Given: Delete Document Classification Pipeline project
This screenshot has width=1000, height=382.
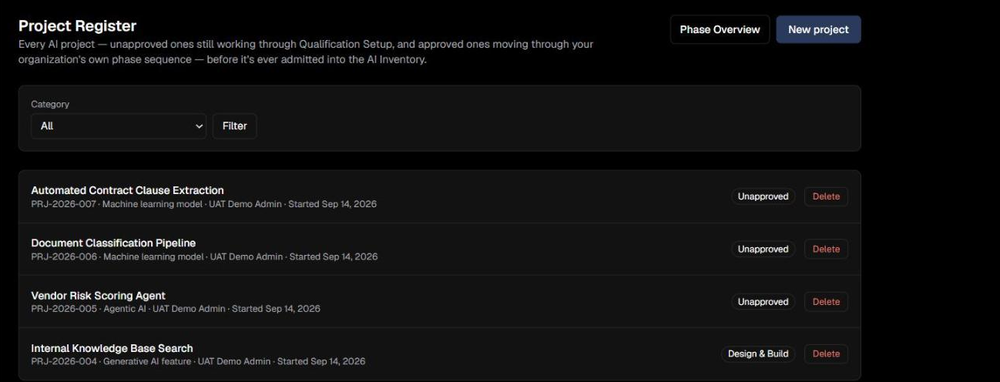Looking at the screenshot, I should 826,249.
